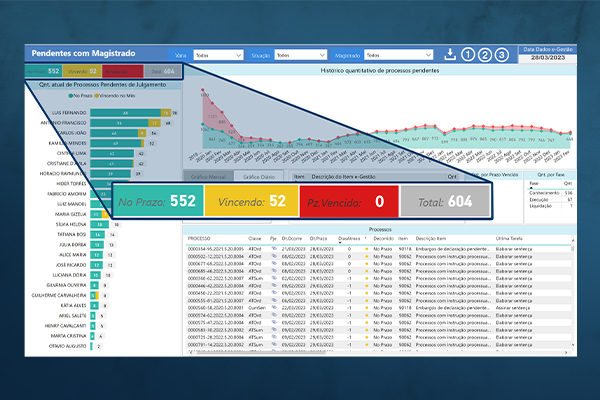Select the circled number 2 page icon
The image size is (600, 400).
click(484, 55)
